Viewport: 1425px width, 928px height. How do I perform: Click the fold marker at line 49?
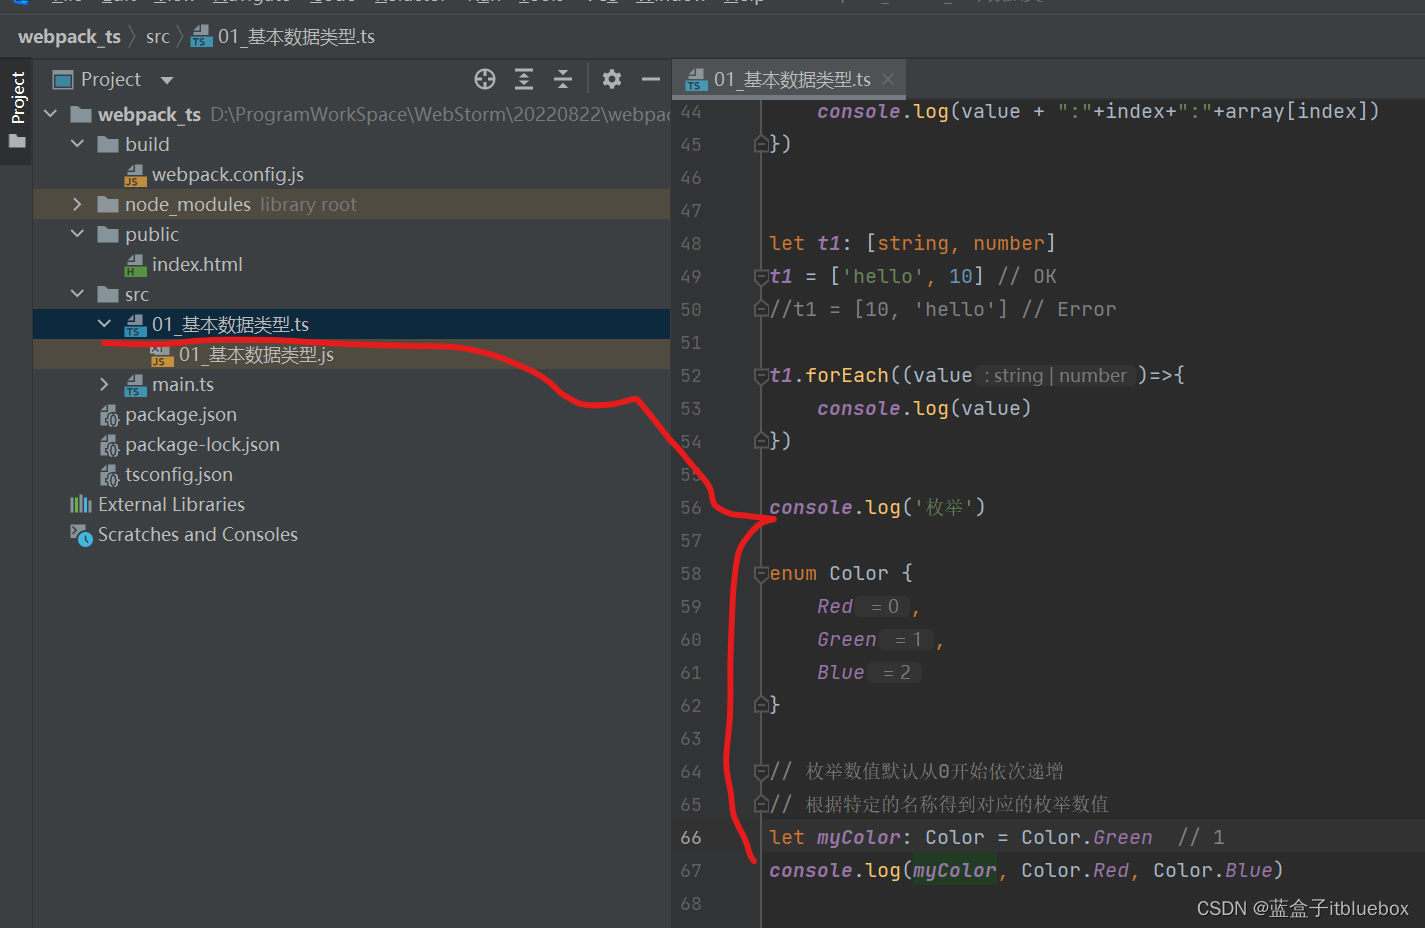click(x=760, y=277)
